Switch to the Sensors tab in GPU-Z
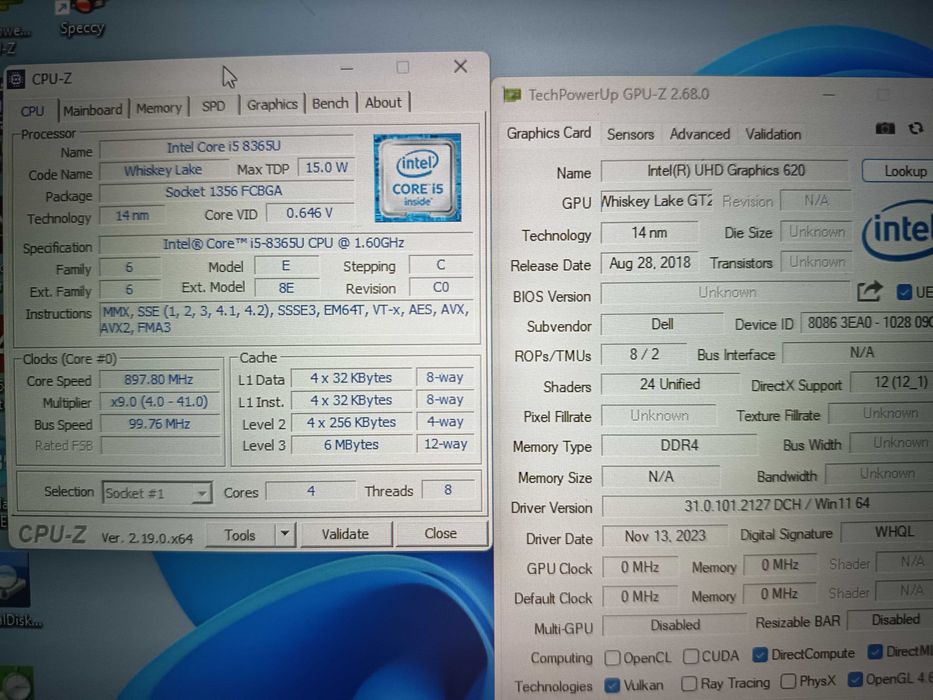 (630, 135)
